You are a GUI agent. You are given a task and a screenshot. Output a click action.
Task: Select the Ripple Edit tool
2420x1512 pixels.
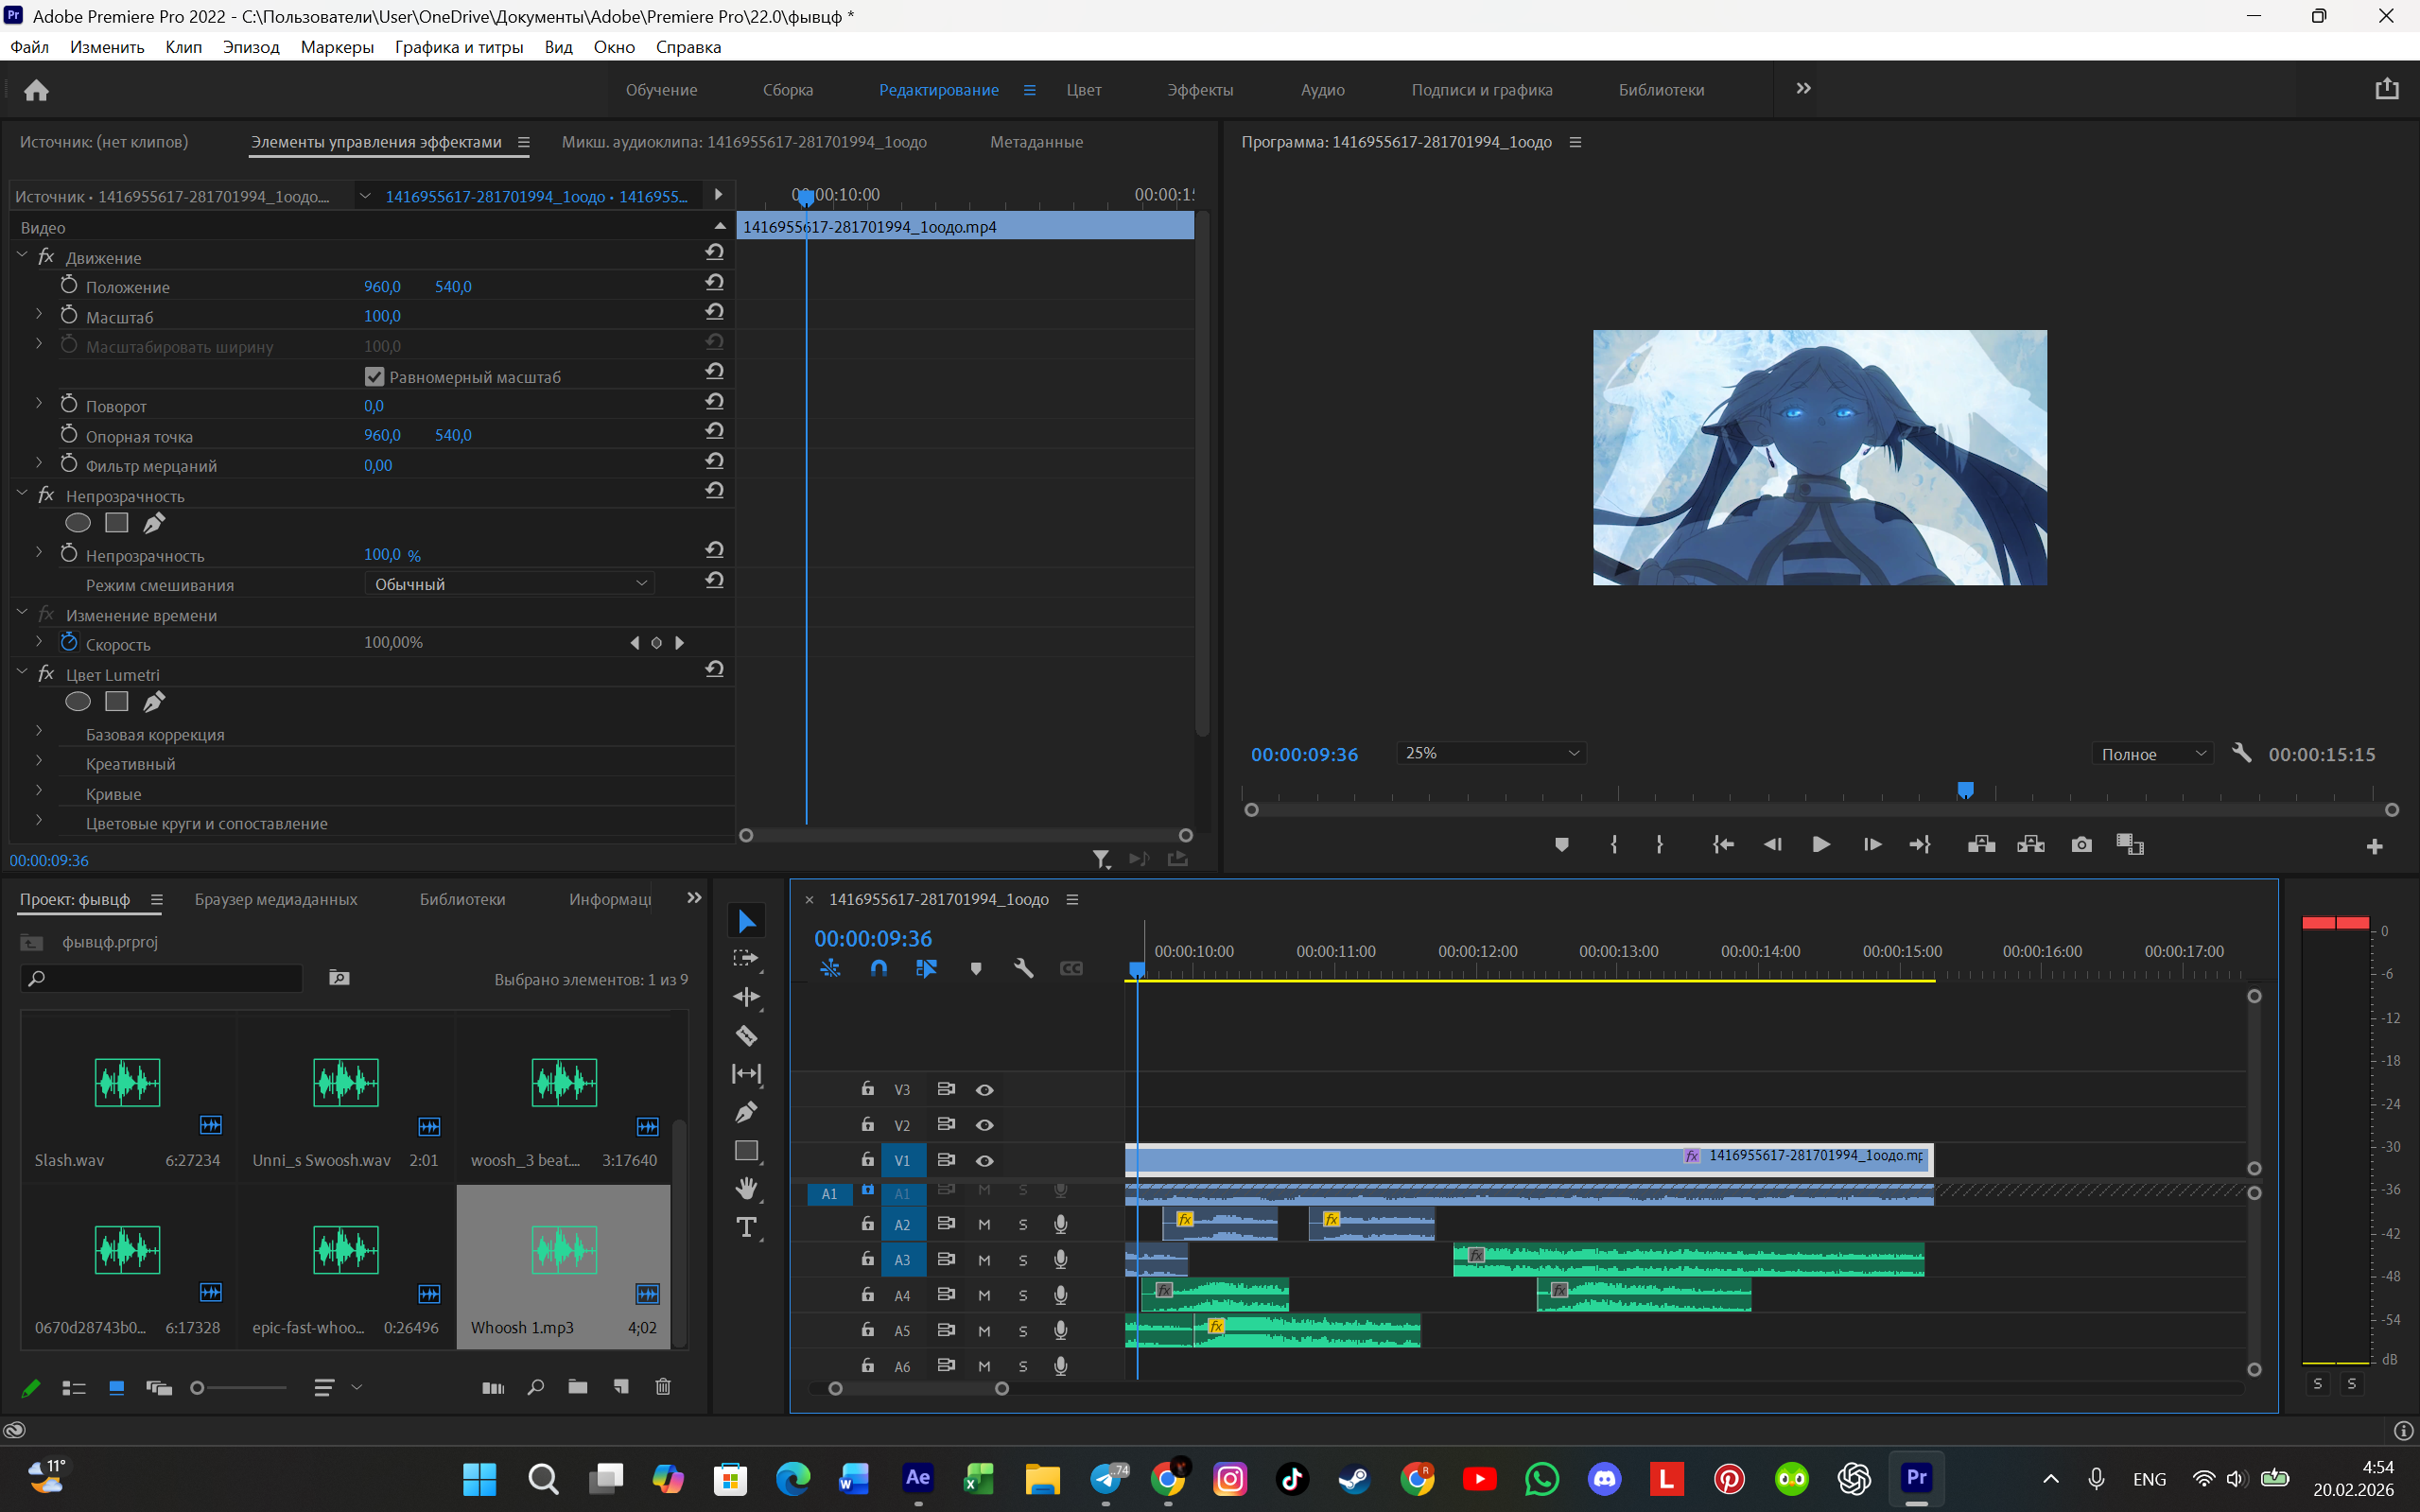point(746,997)
